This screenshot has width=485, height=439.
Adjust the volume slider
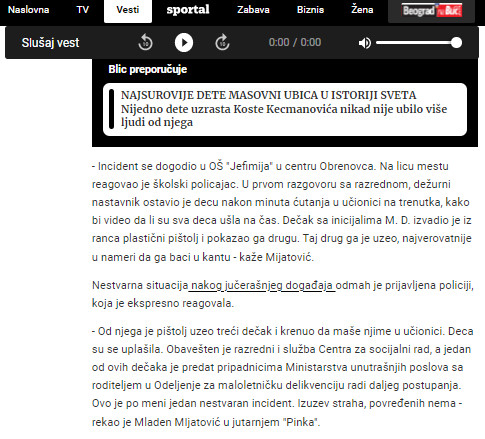point(419,43)
